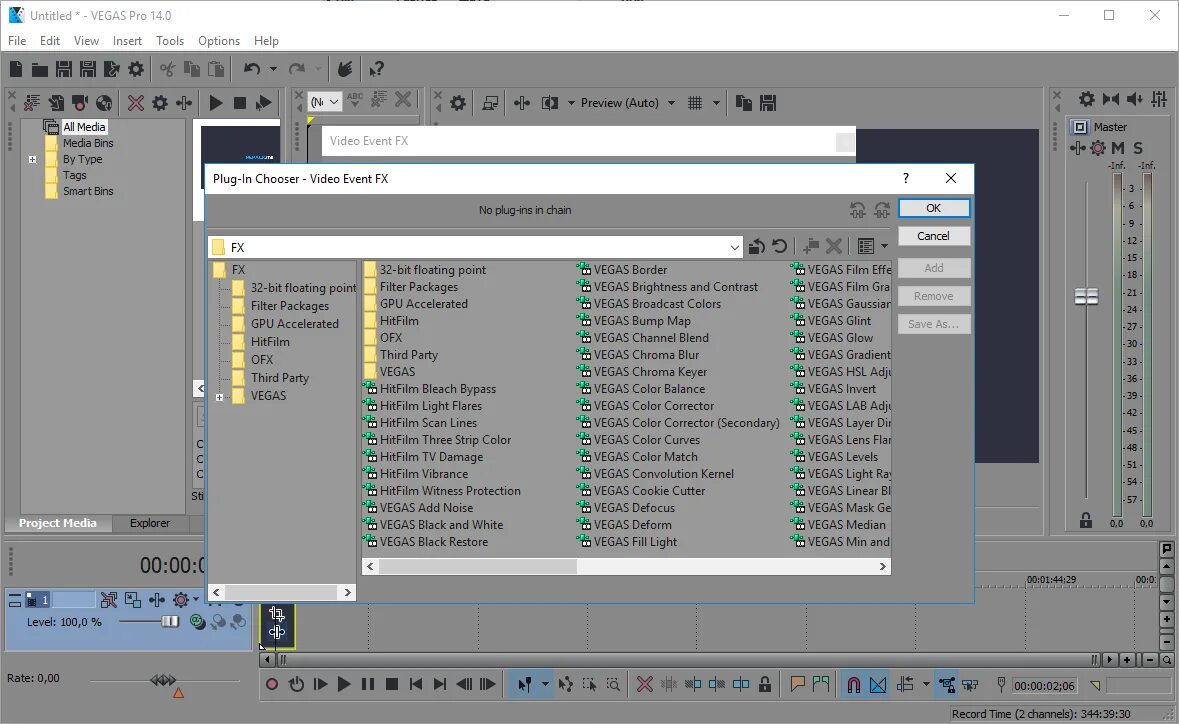Open Video Preview properties gear icon
This screenshot has width=1179, height=724.
[x=458, y=103]
